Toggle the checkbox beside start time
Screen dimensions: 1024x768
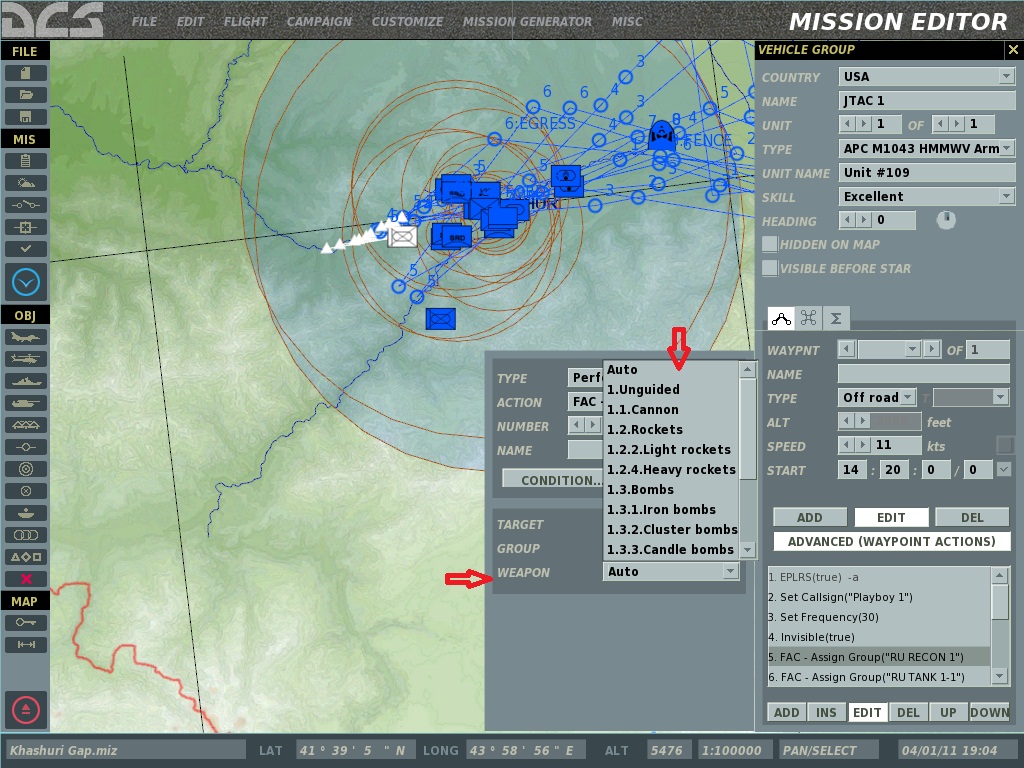point(1004,470)
